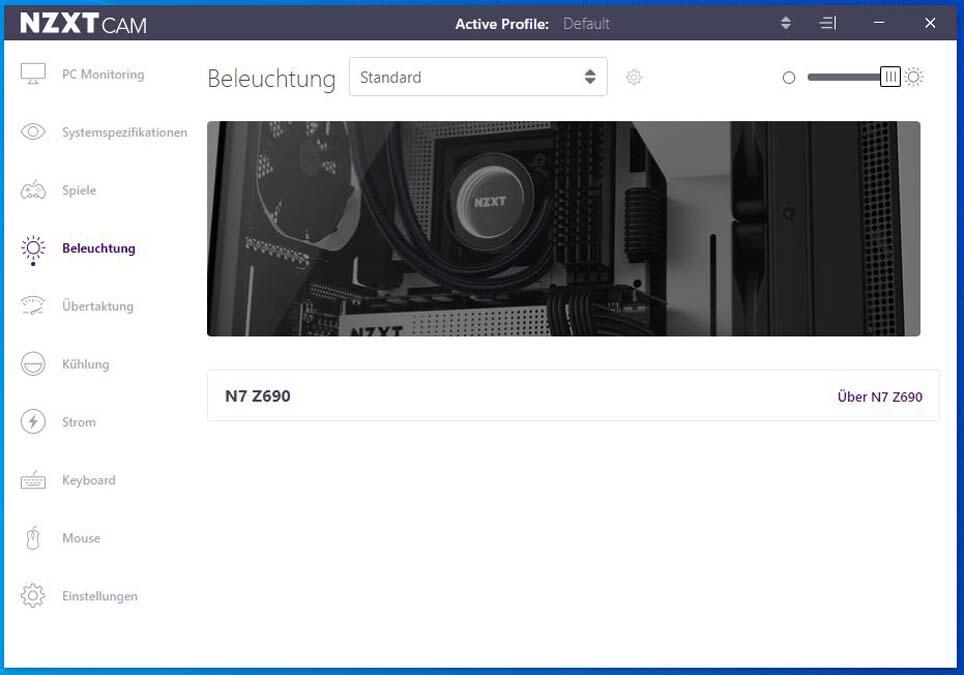Toggle the collapse sidebar menu icon
This screenshot has height=675, width=964.
pyautogui.click(x=828, y=23)
